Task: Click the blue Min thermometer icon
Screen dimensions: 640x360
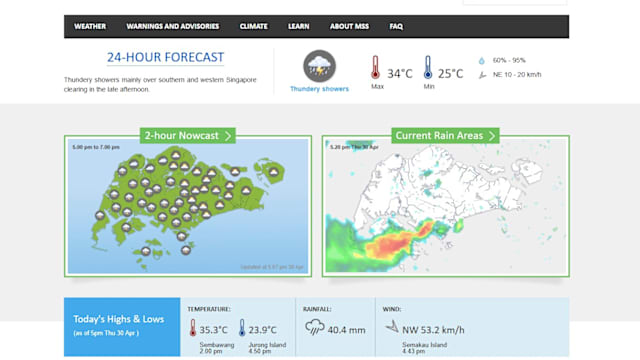Action: [x=428, y=67]
